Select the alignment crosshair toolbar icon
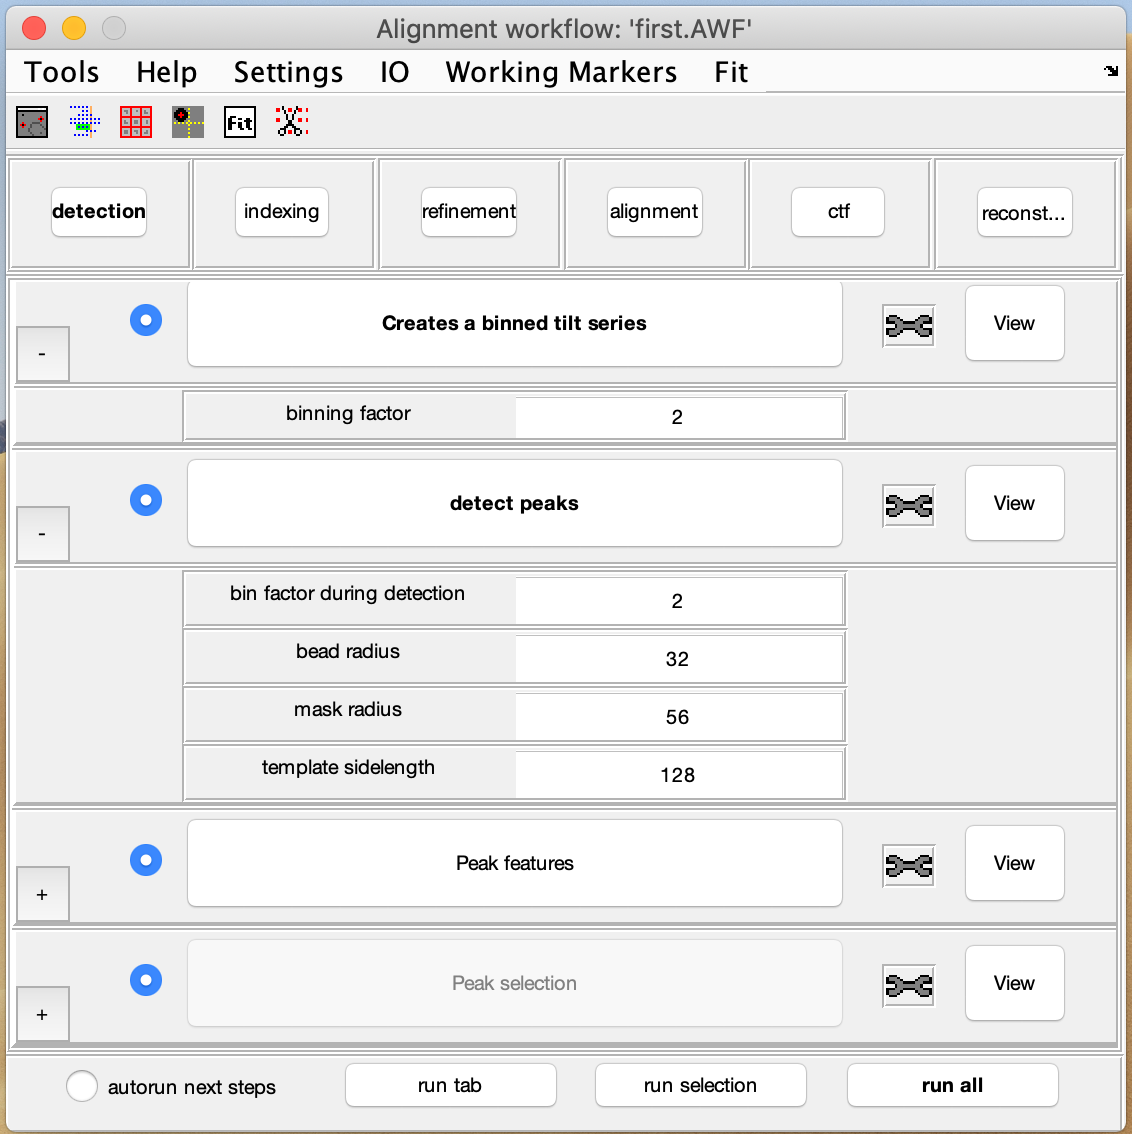The width and height of the screenshot is (1132, 1134). [x=188, y=121]
